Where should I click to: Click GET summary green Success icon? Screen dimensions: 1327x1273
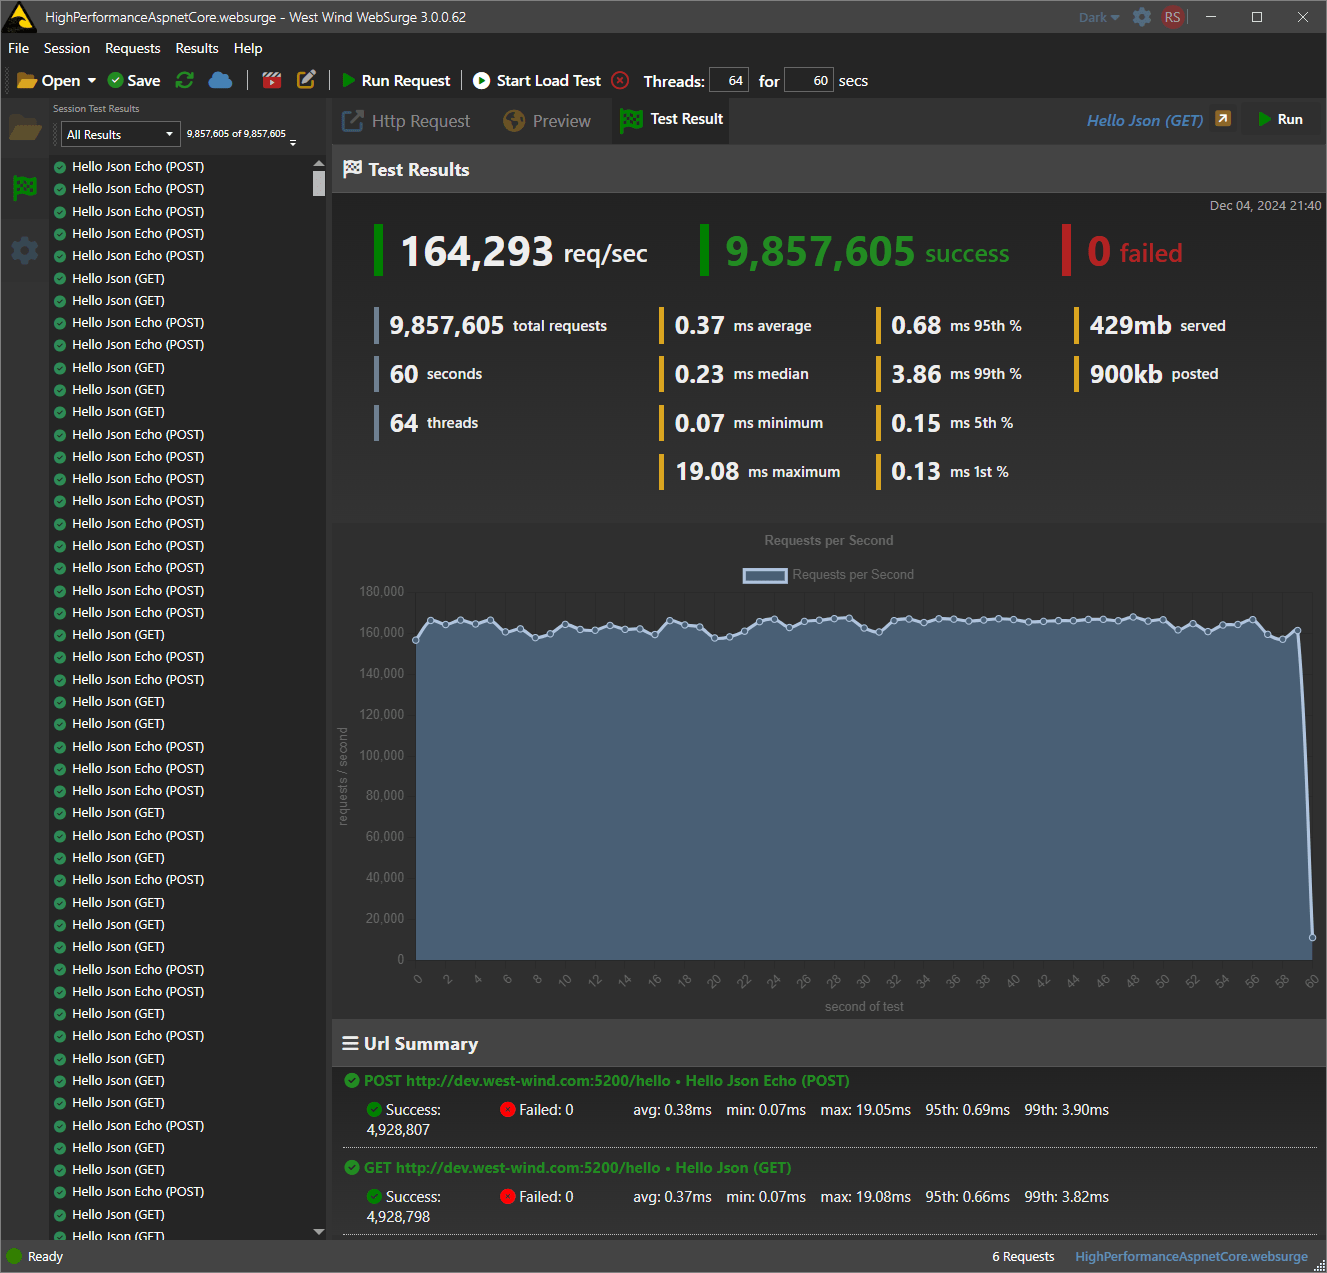tap(374, 1197)
